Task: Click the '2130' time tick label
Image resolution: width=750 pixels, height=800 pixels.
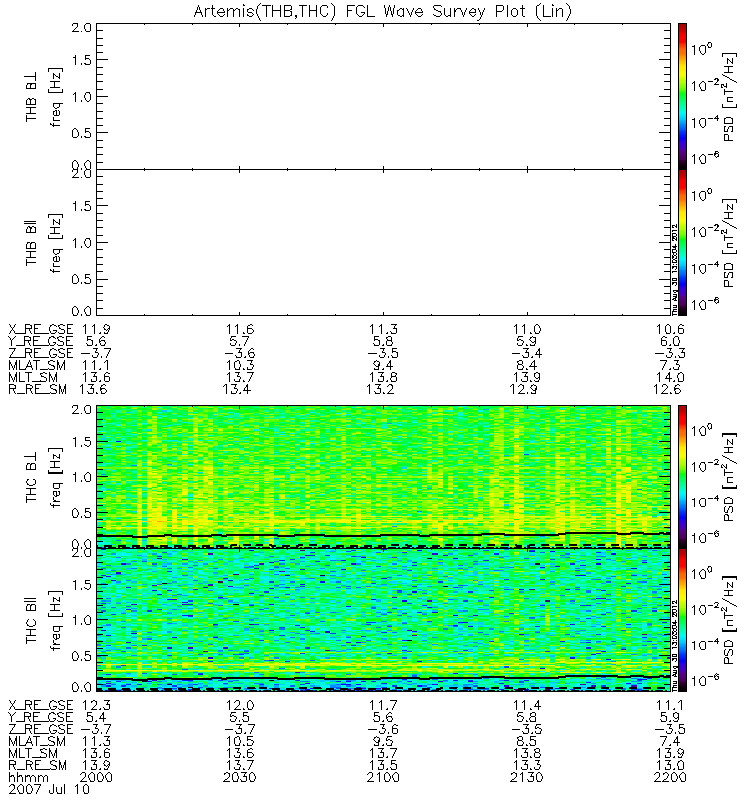Action: [527, 778]
